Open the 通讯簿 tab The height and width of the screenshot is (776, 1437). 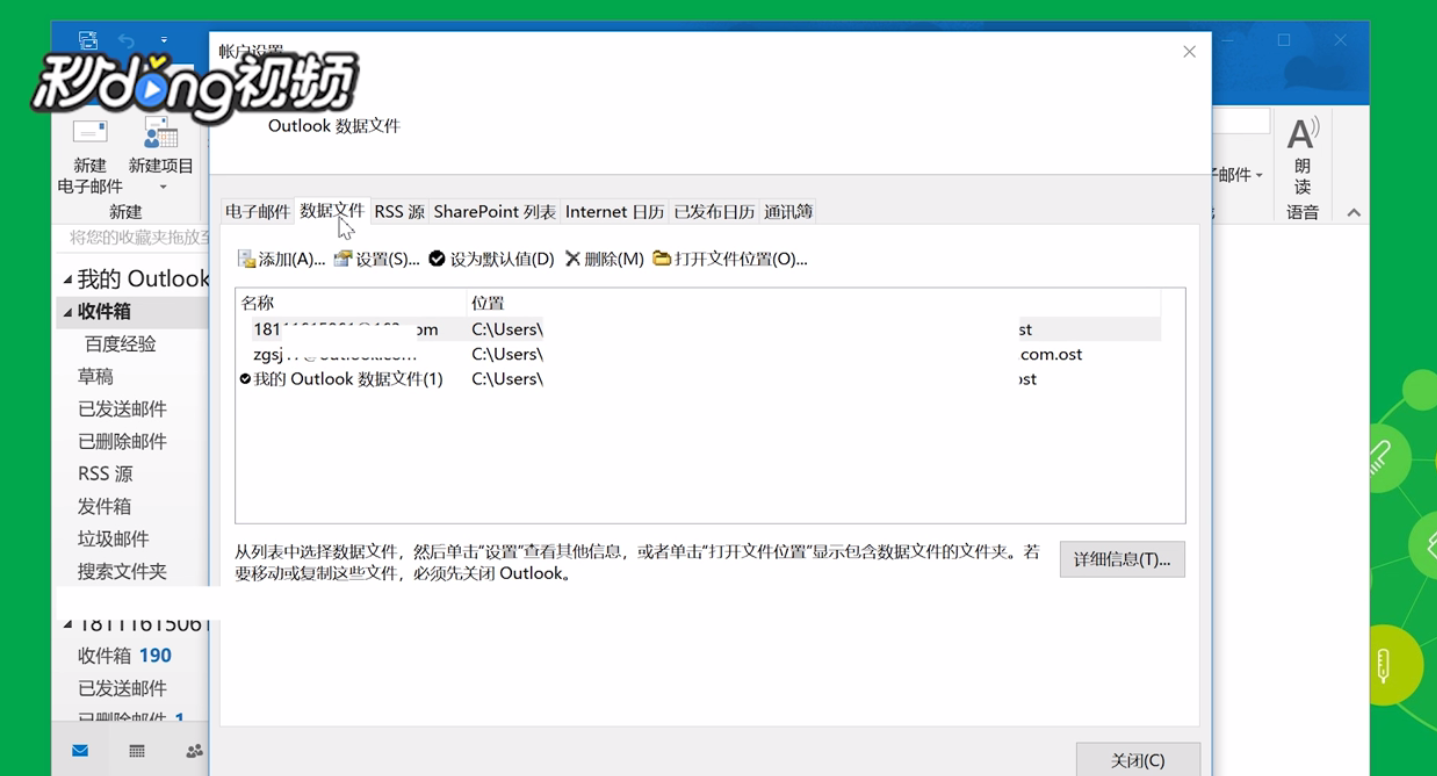[x=788, y=212]
